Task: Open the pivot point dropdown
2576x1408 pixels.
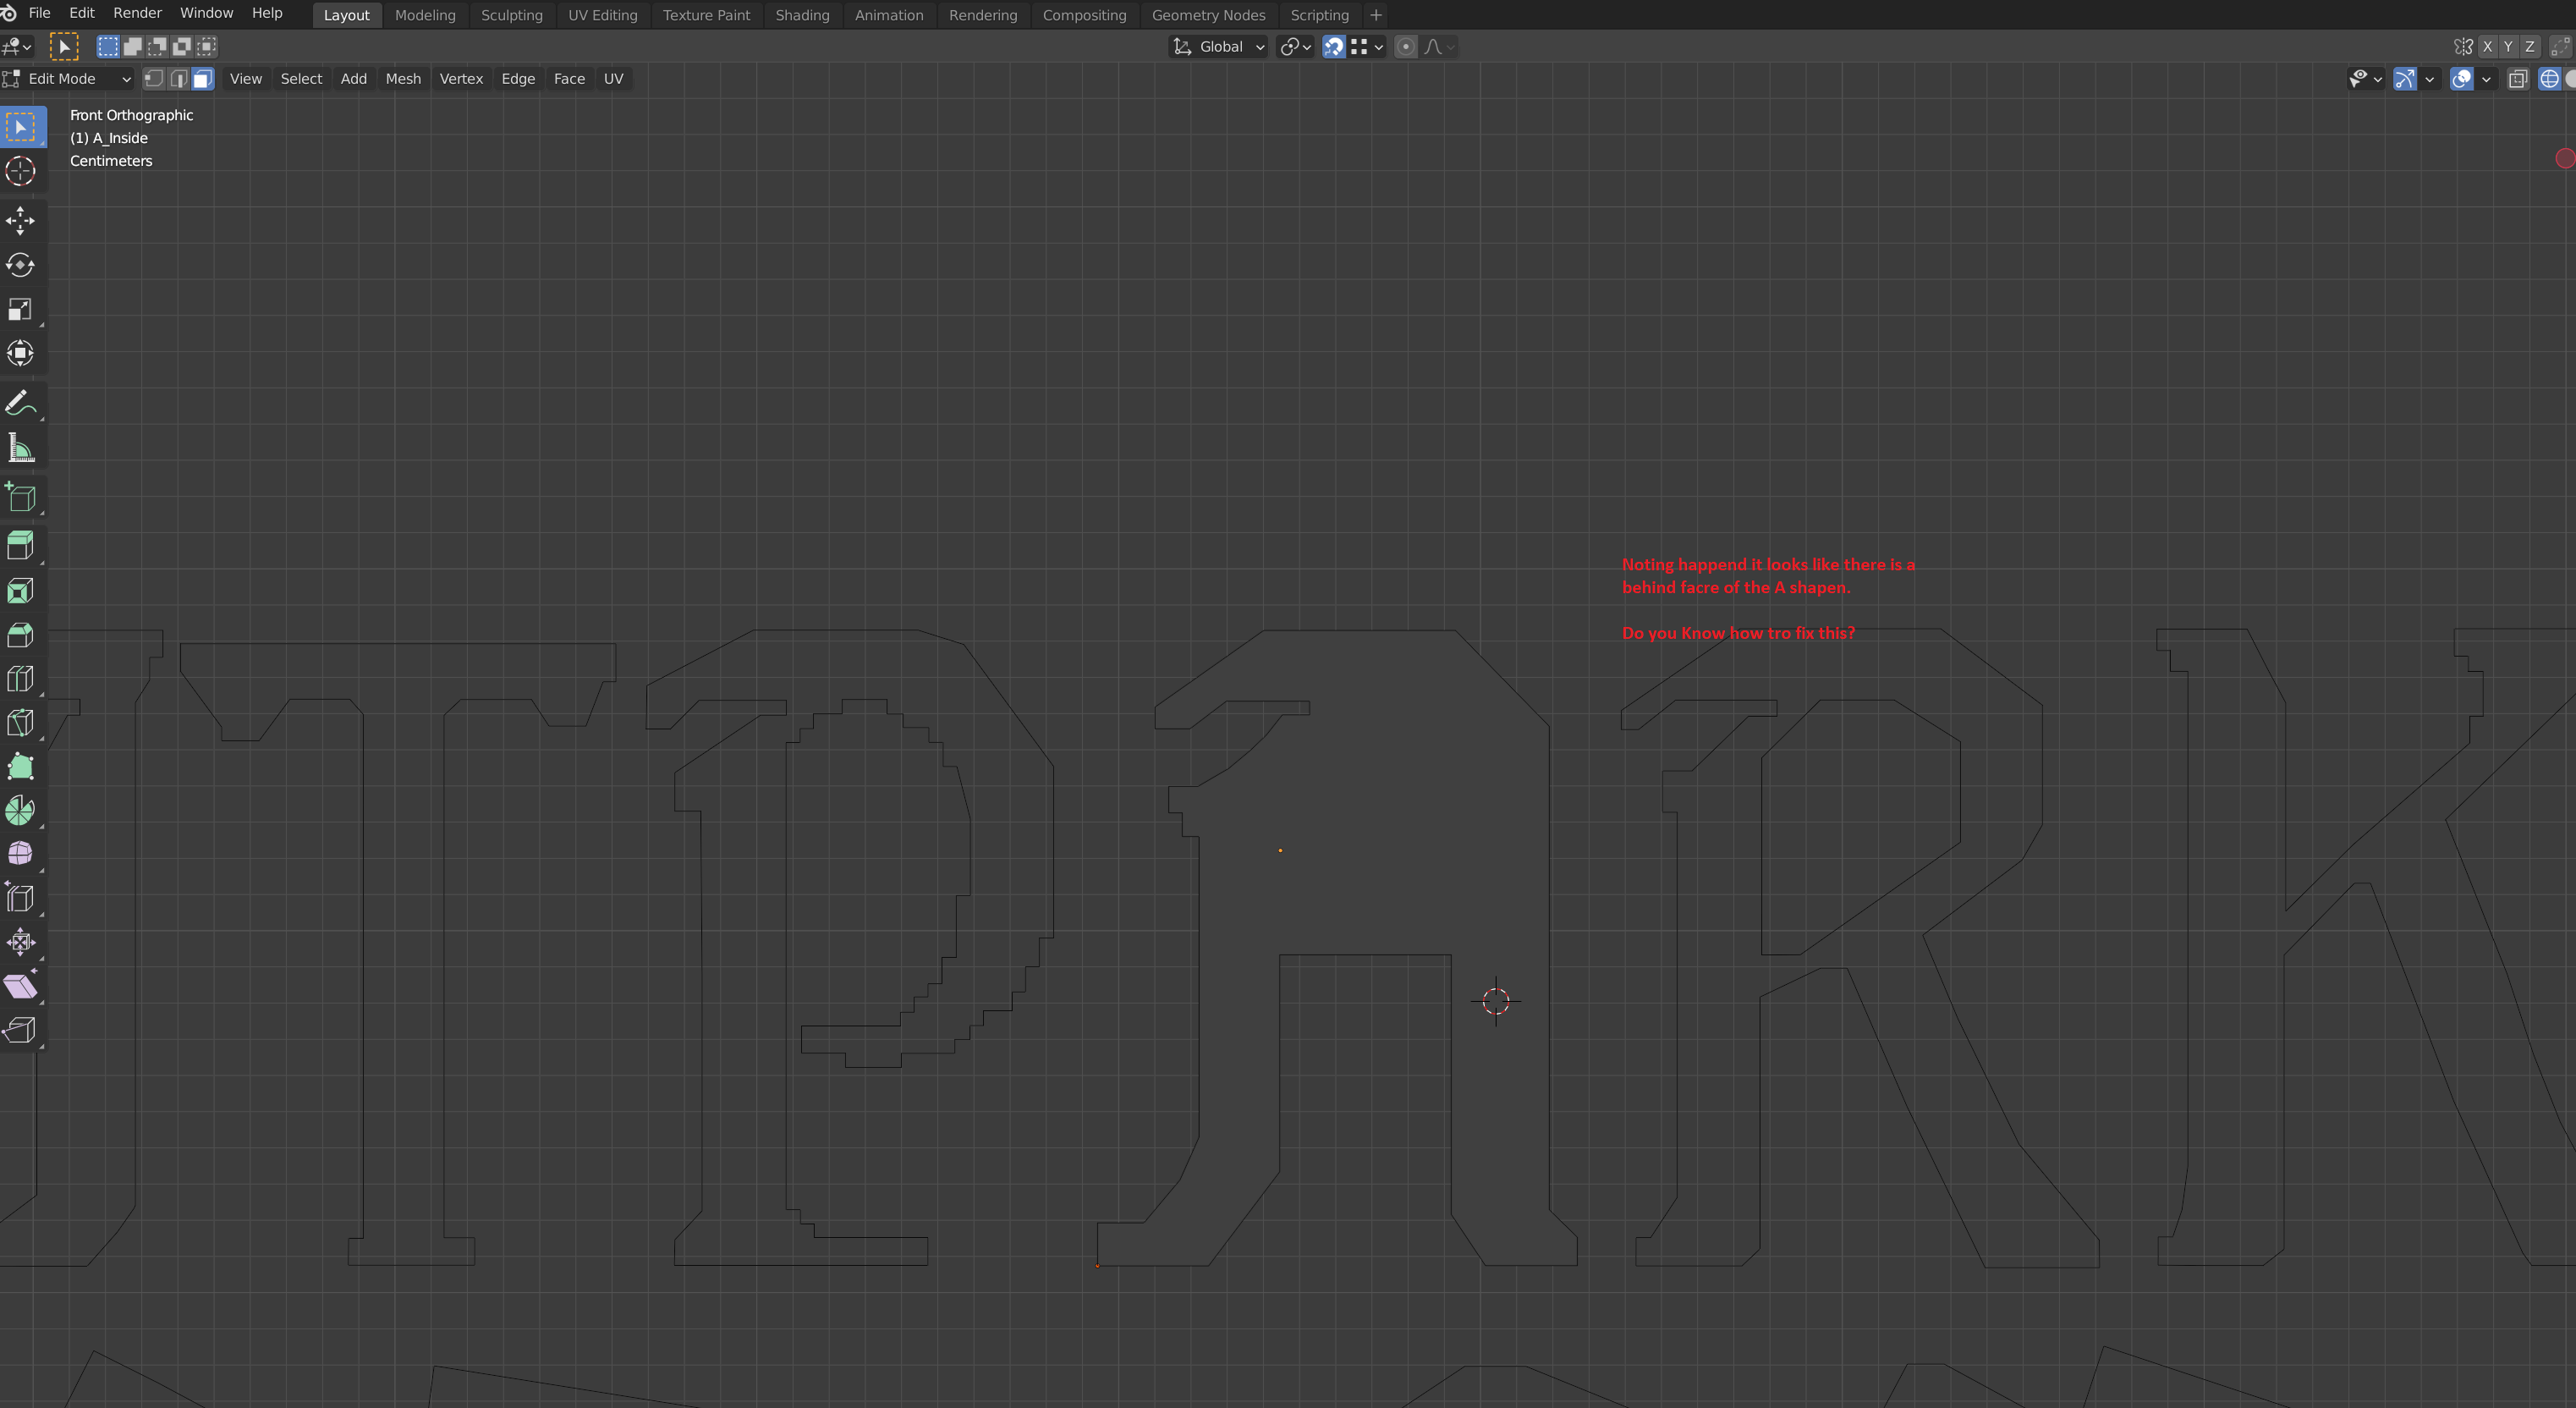Action: [1295, 47]
